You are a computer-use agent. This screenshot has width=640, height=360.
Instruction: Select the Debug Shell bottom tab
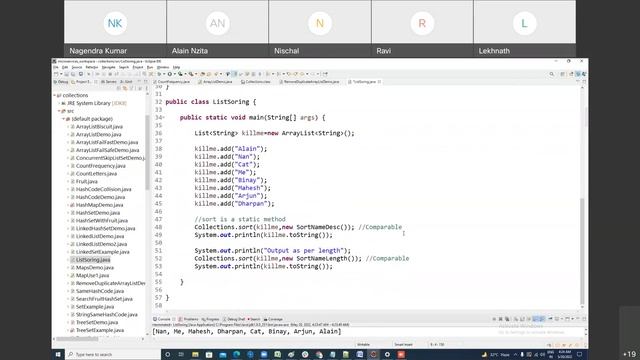234,319
